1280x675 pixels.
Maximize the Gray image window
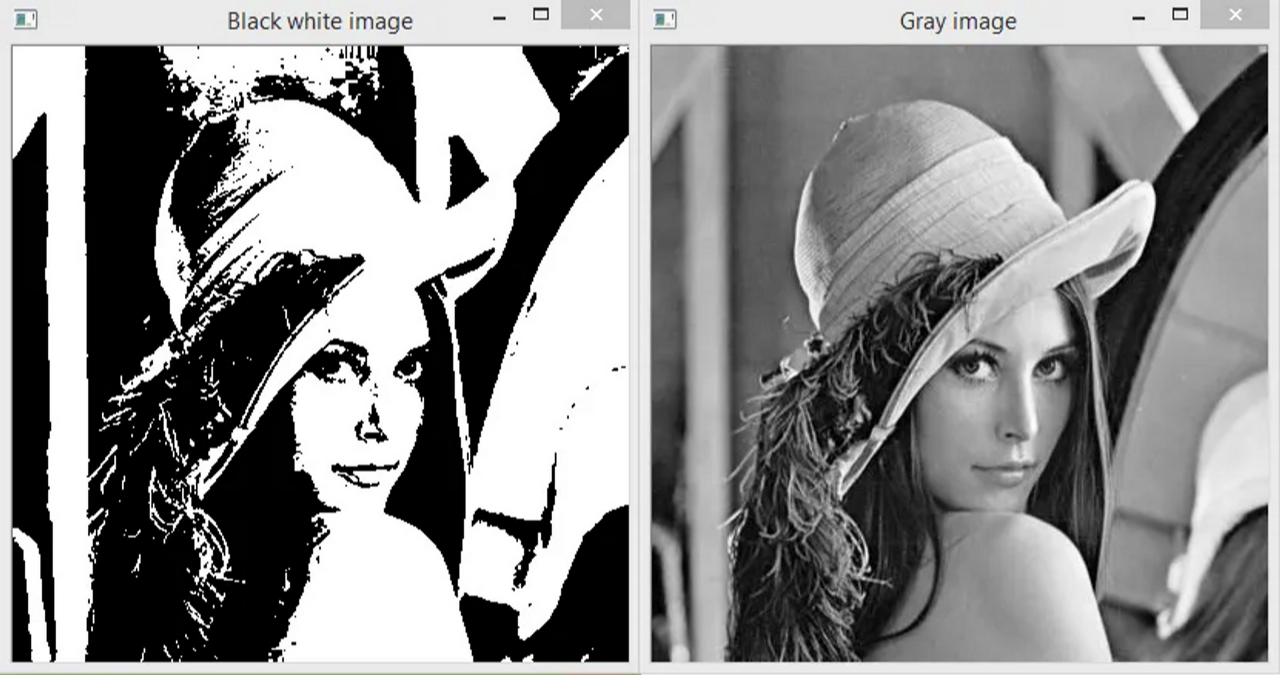[1180, 15]
